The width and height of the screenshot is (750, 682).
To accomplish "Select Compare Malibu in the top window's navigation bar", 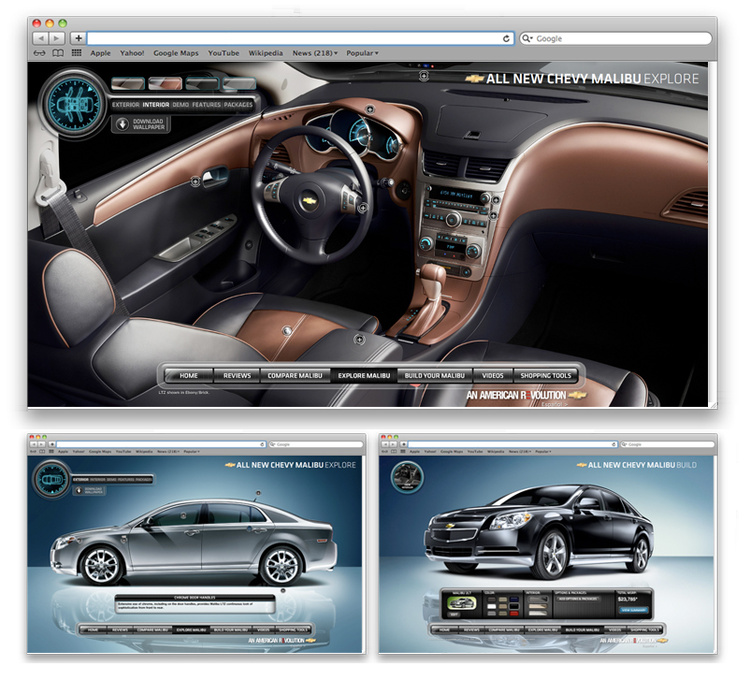I will click(x=295, y=375).
